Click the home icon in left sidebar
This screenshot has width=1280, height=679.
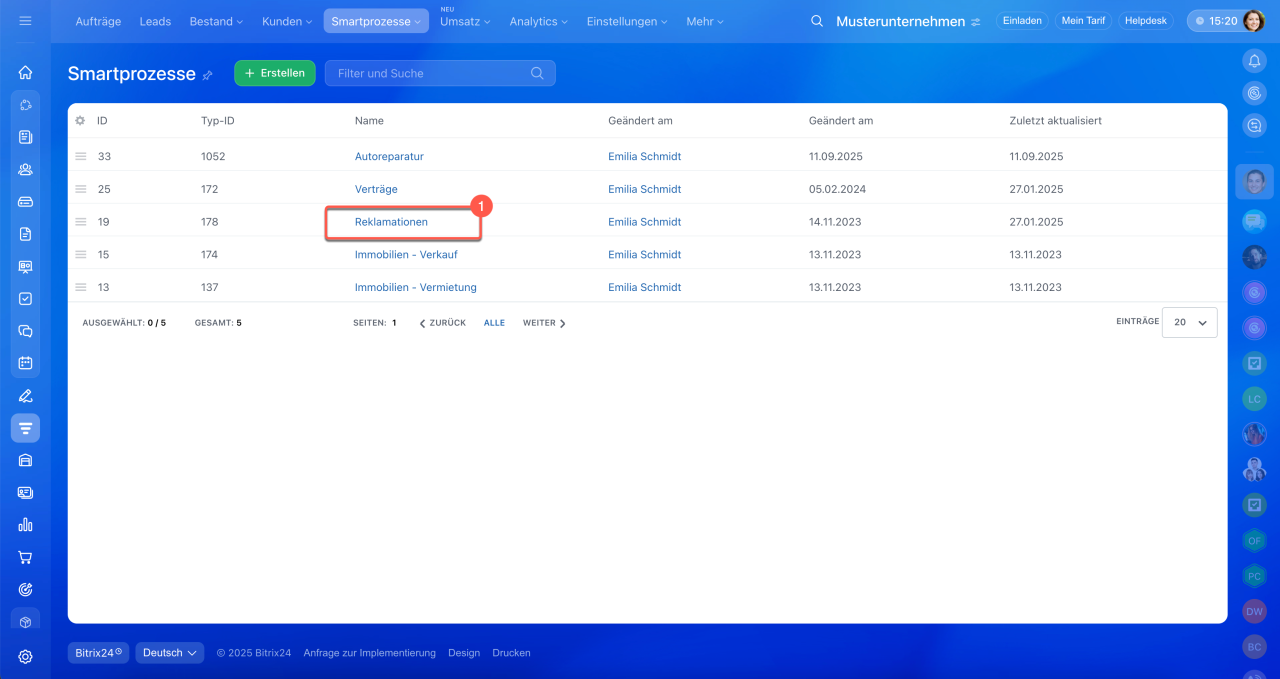[x=25, y=72]
